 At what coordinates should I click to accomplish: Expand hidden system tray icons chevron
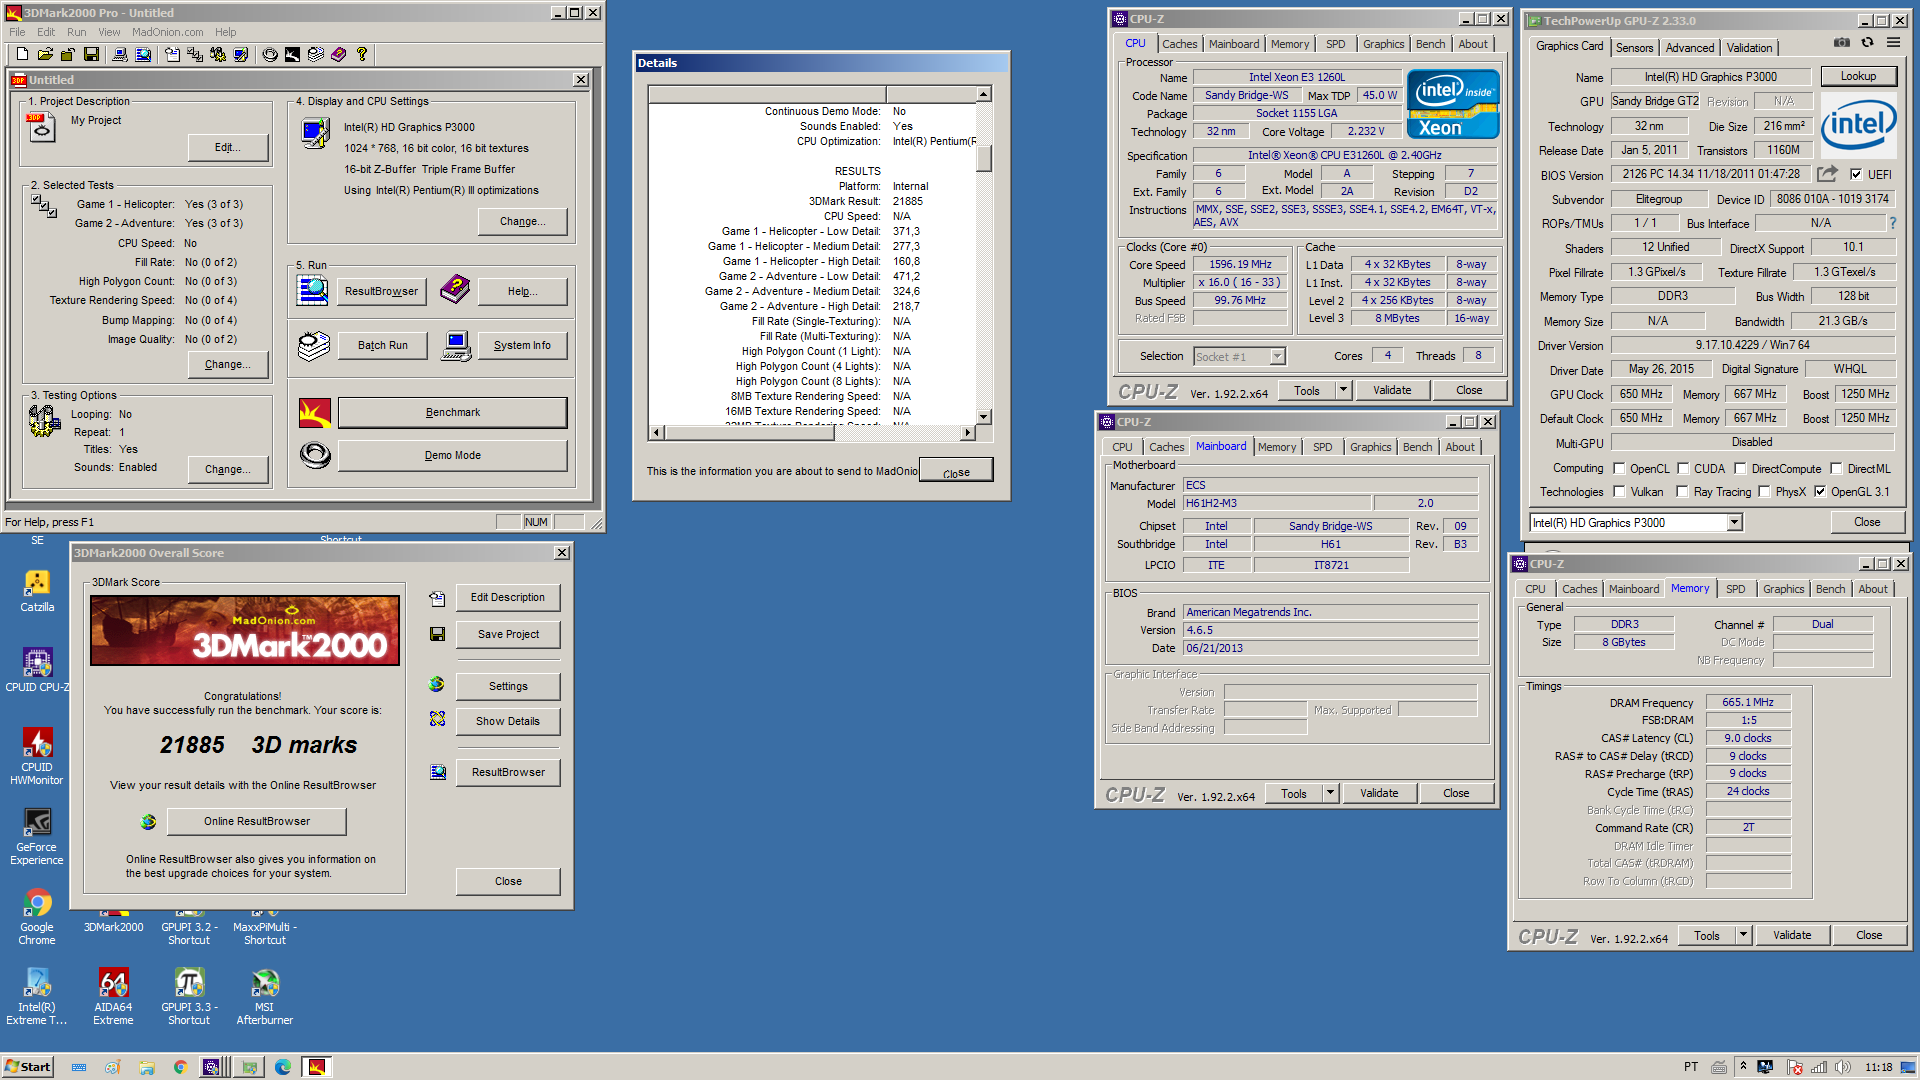point(1743,1067)
